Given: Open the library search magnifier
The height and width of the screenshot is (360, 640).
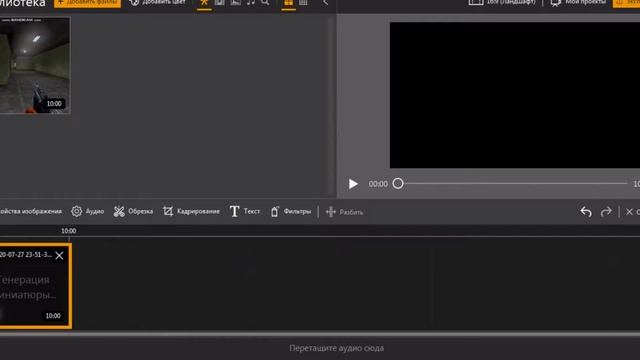Looking at the screenshot, I should (265, 2).
